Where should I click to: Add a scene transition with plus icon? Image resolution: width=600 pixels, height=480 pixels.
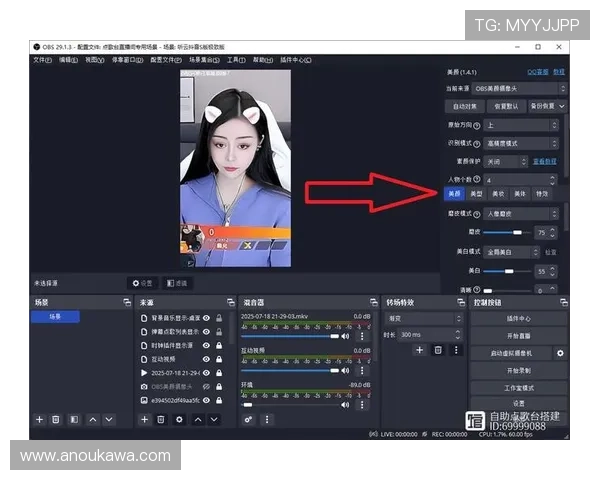[420, 350]
